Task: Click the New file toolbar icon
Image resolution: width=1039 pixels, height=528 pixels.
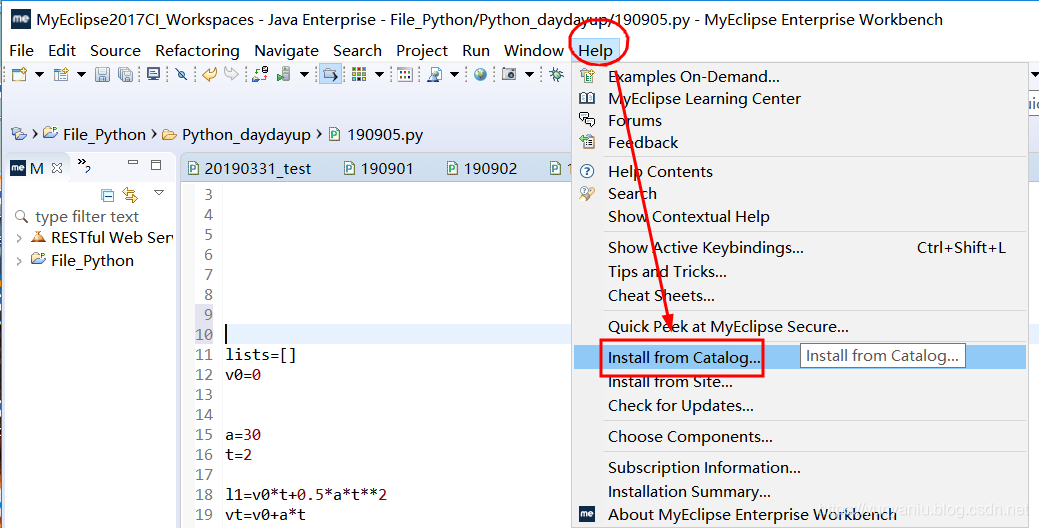Action: [x=20, y=74]
